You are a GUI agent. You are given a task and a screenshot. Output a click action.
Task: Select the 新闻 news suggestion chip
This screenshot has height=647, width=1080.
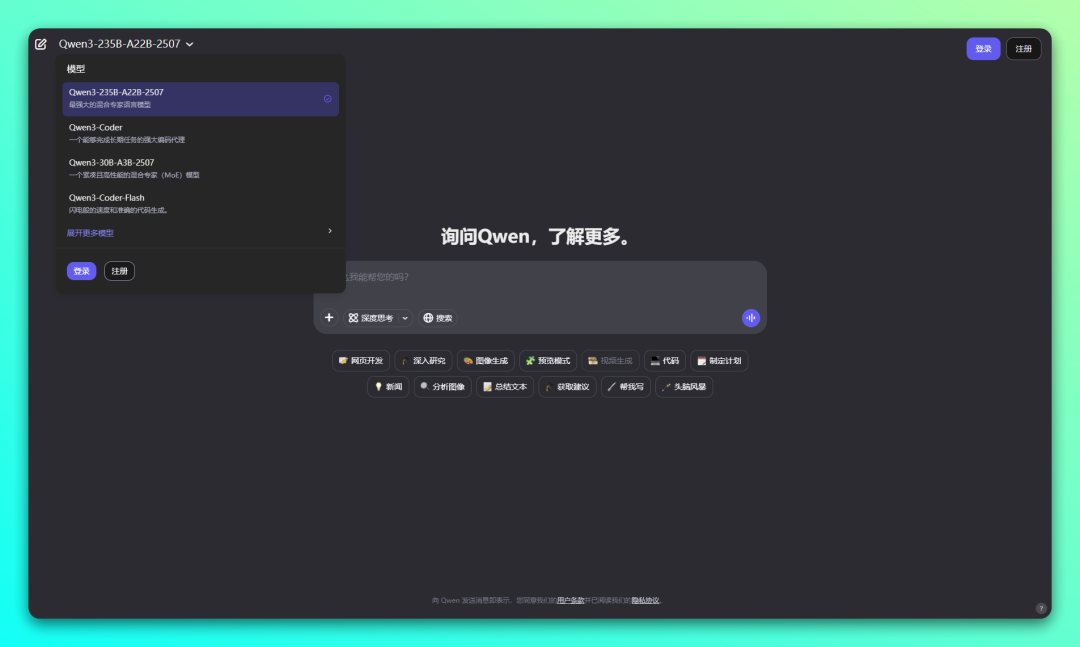387,386
